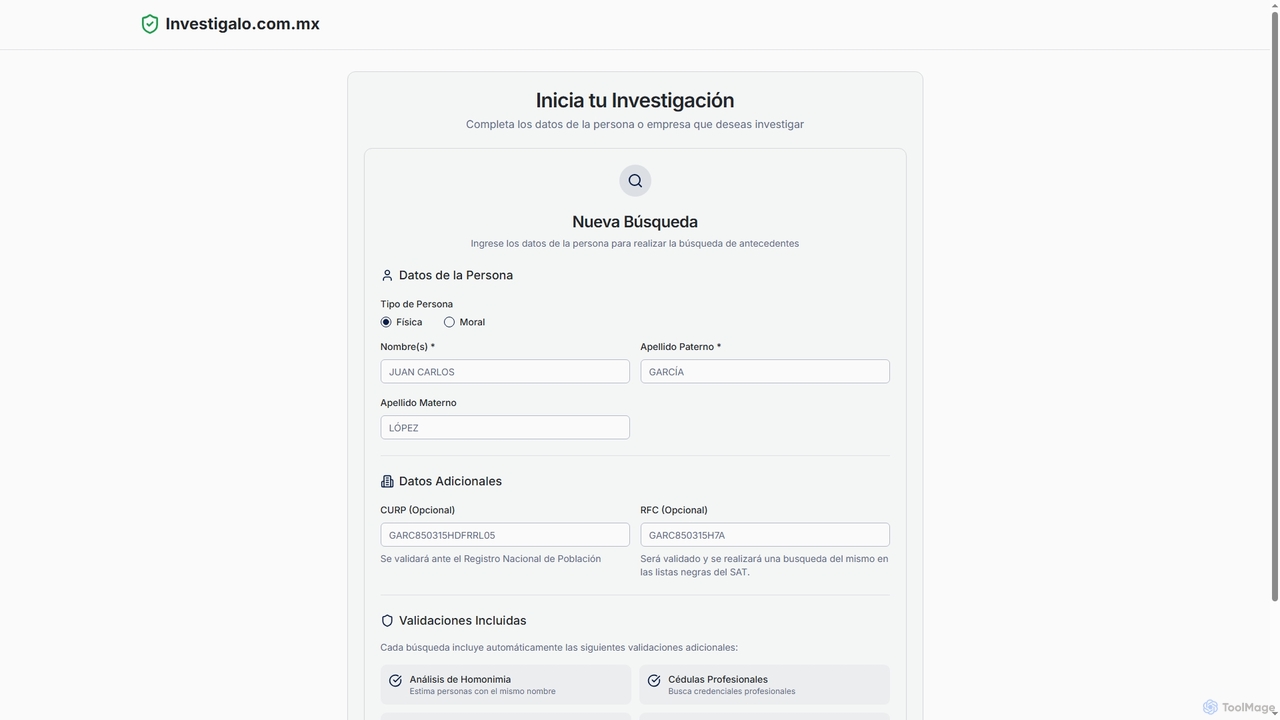Click the person icon beside Datos de la Persona
The image size is (1280, 720).
click(x=387, y=275)
